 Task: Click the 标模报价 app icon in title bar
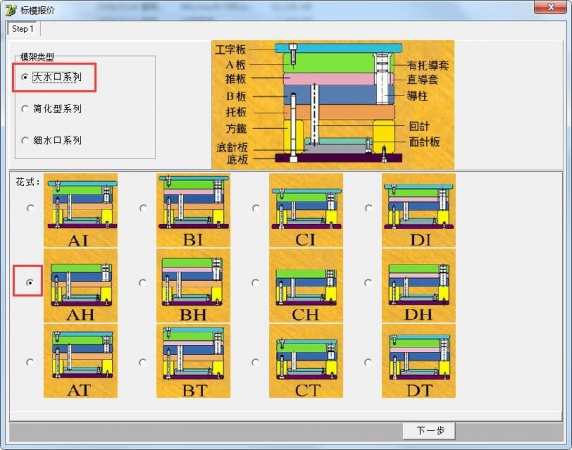[11, 9]
